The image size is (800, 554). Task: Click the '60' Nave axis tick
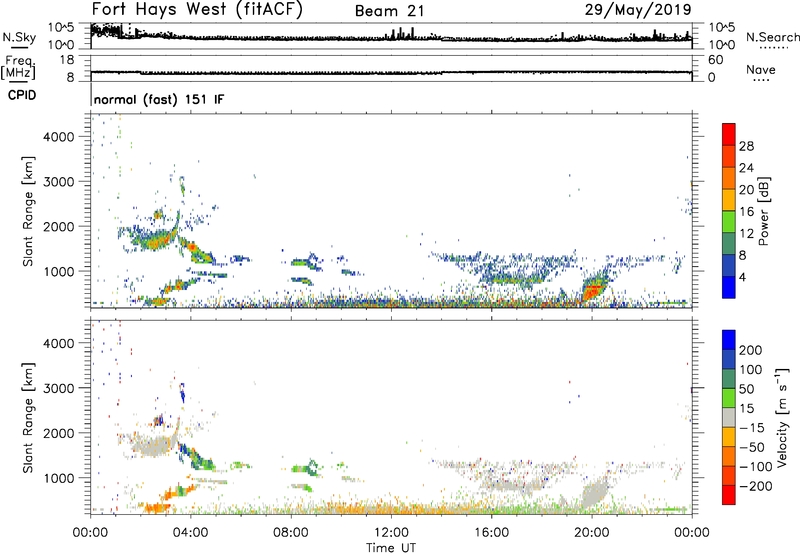tap(715, 60)
